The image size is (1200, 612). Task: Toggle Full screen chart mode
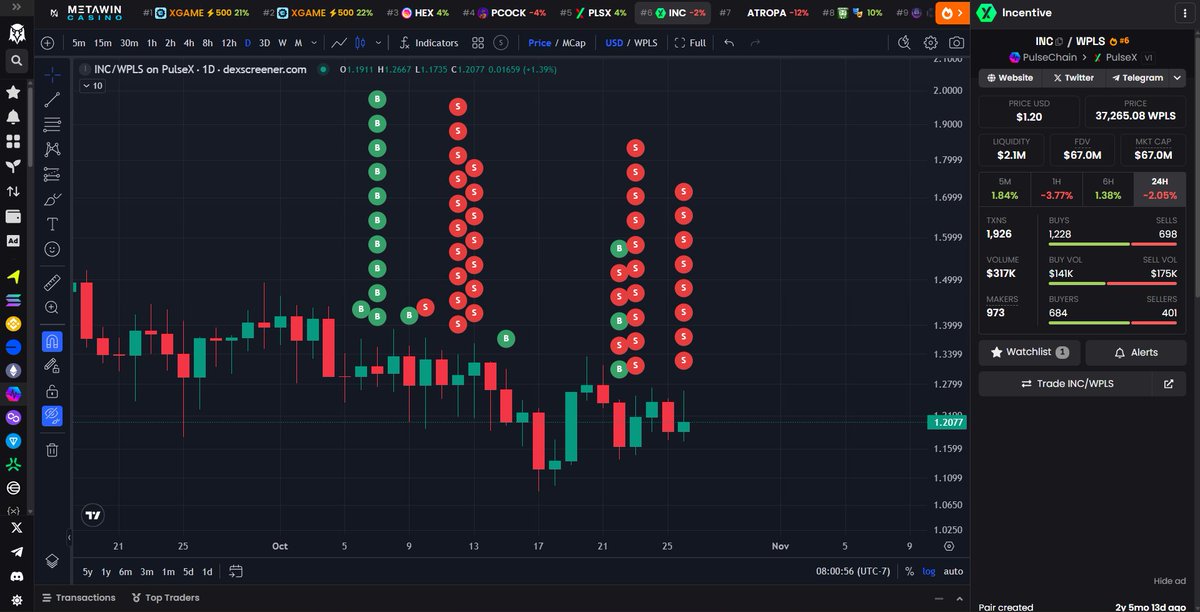[690, 43]
